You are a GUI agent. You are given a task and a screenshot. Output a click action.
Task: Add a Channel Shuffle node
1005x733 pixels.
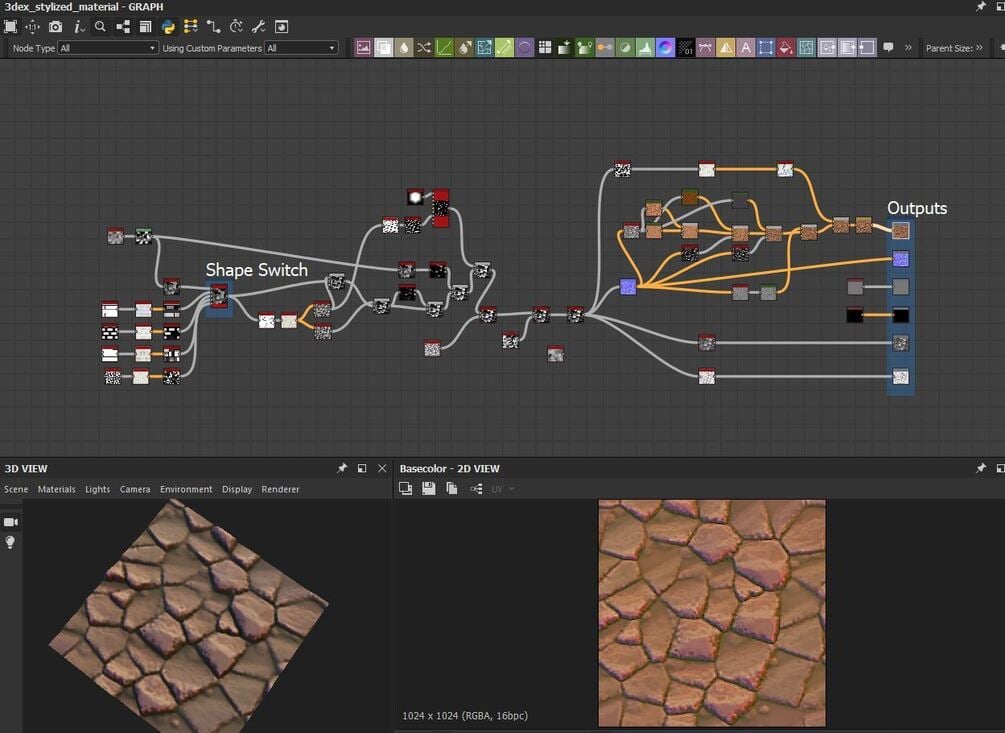424,48
